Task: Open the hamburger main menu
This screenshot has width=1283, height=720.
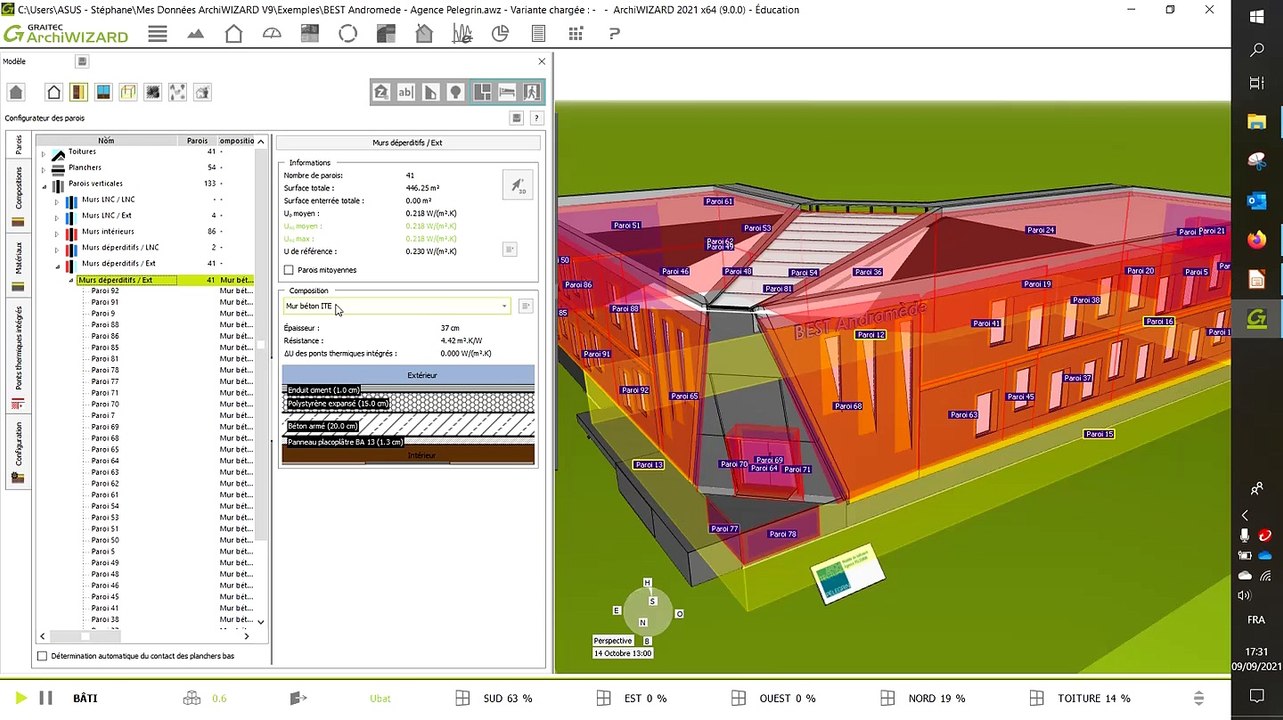Action: [157, 34]
